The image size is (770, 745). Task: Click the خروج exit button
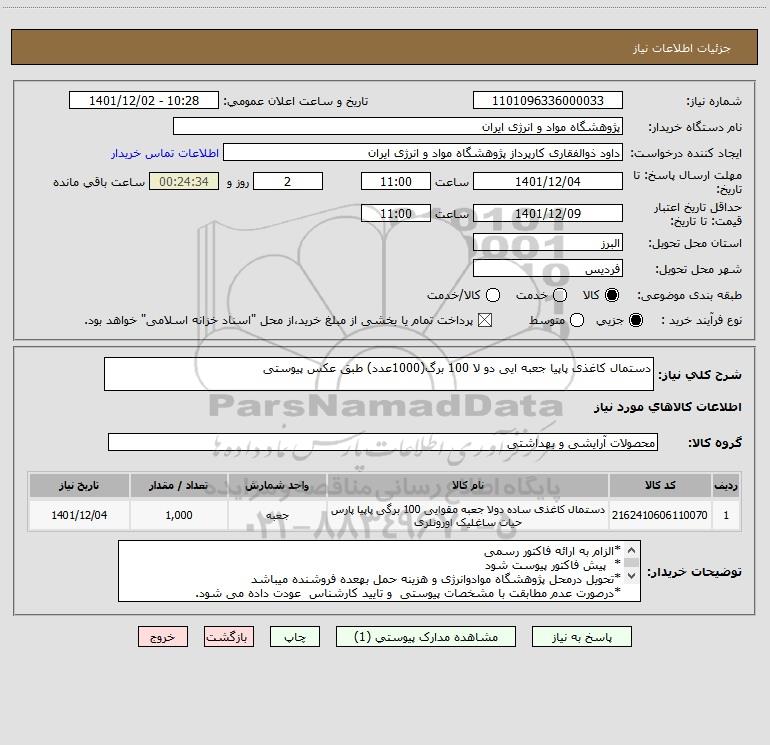[x=163, y=637]
